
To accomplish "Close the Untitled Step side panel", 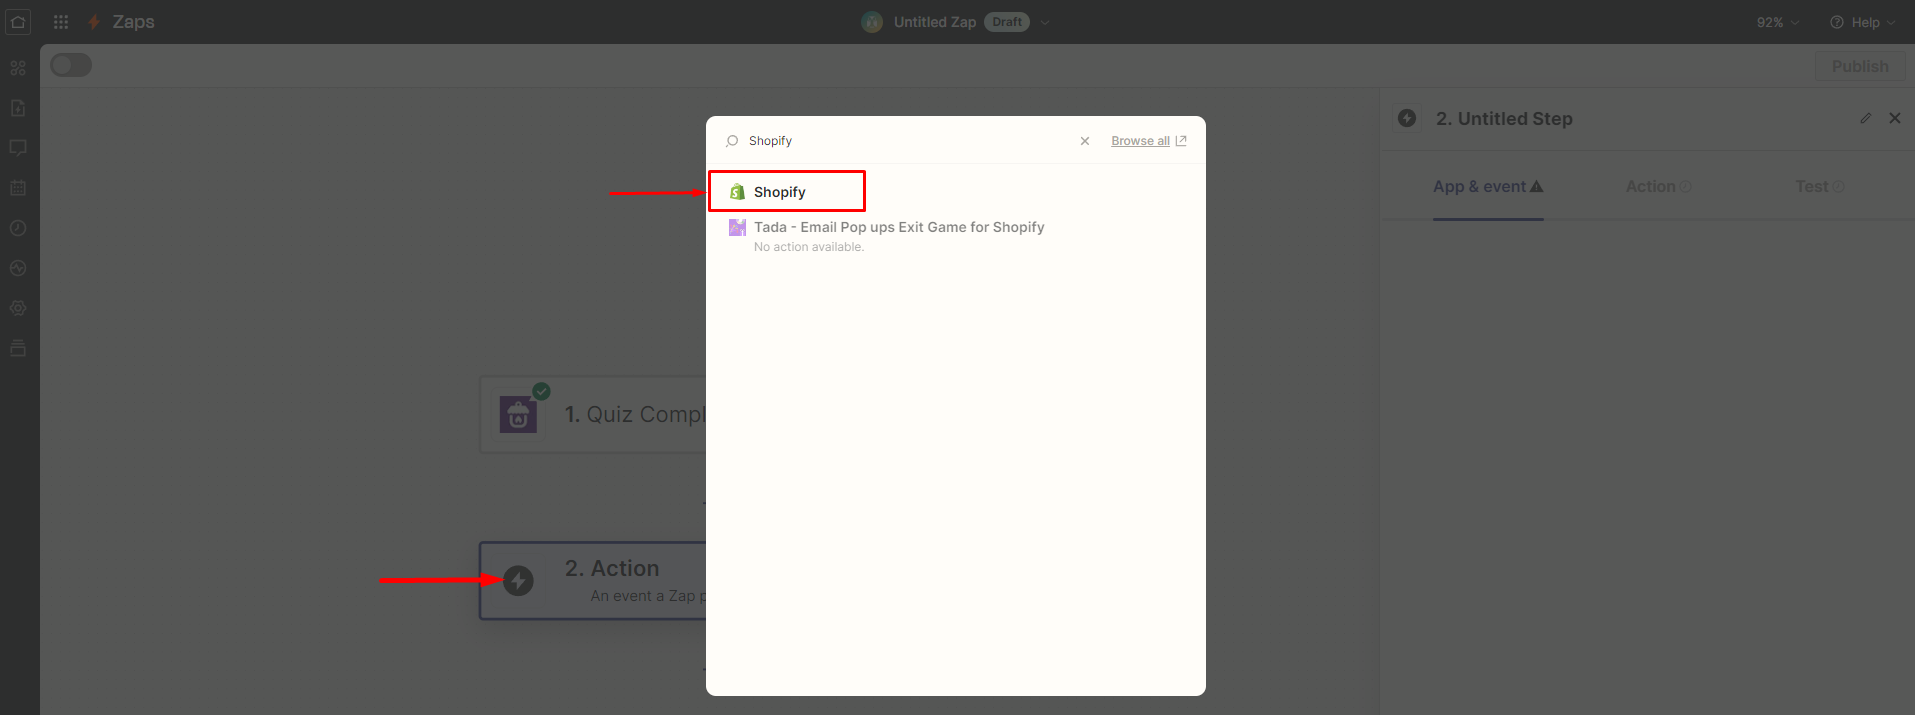I will click(x=1894, y=118).
